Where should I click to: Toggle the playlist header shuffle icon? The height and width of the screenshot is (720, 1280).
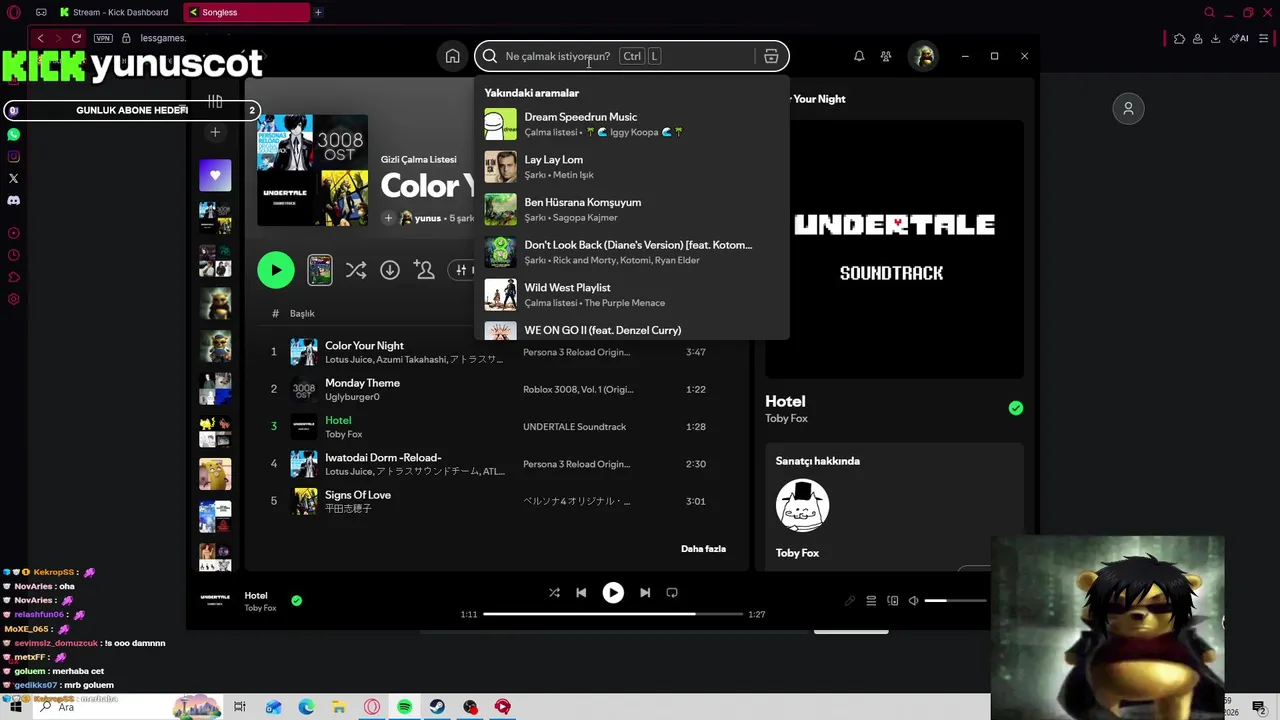point(356,270)
